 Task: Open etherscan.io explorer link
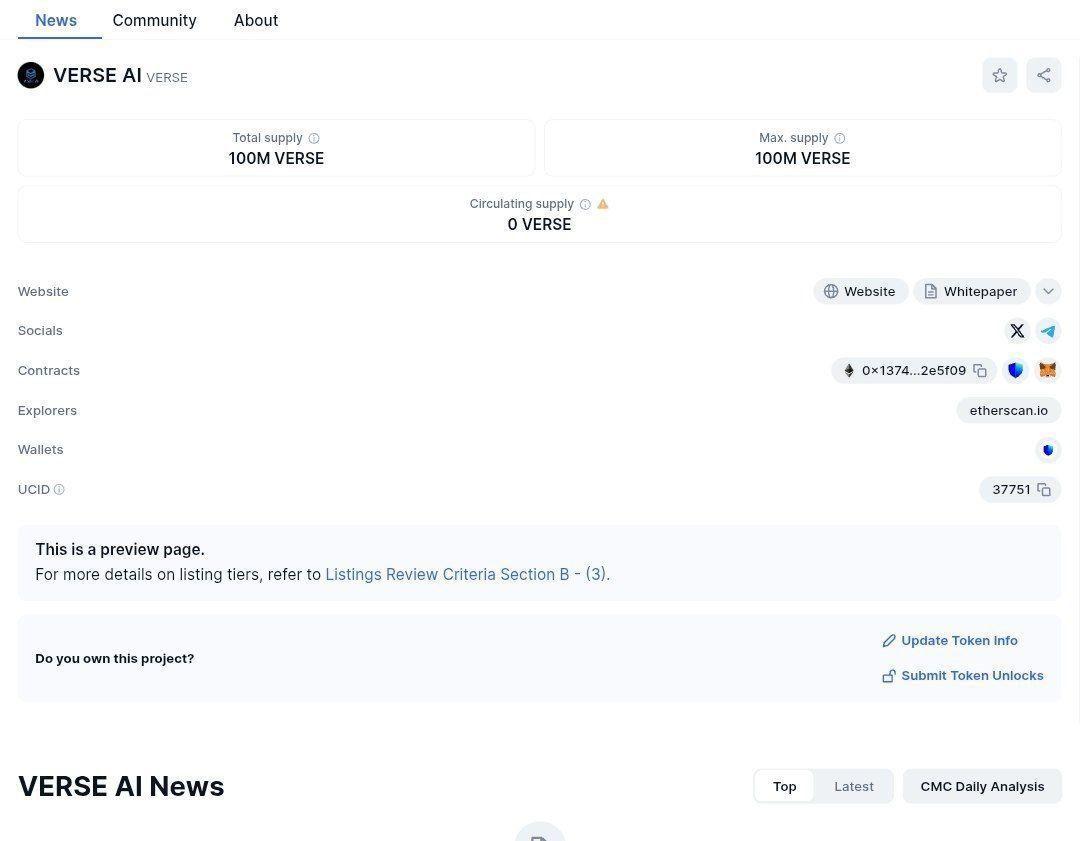pyautogui.click(x=1008, y=411)
